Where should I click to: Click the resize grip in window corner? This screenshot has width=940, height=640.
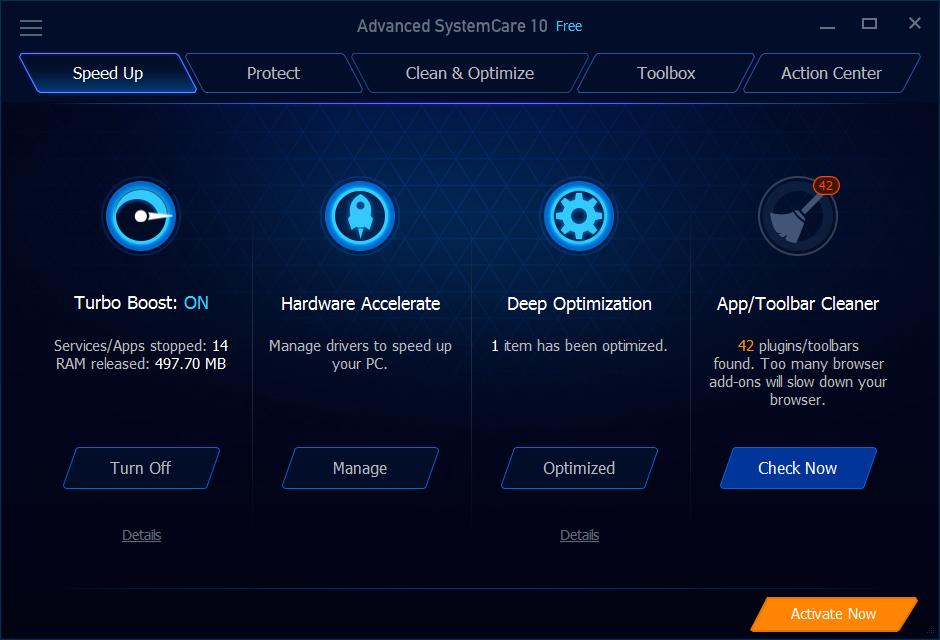[931, 630]
